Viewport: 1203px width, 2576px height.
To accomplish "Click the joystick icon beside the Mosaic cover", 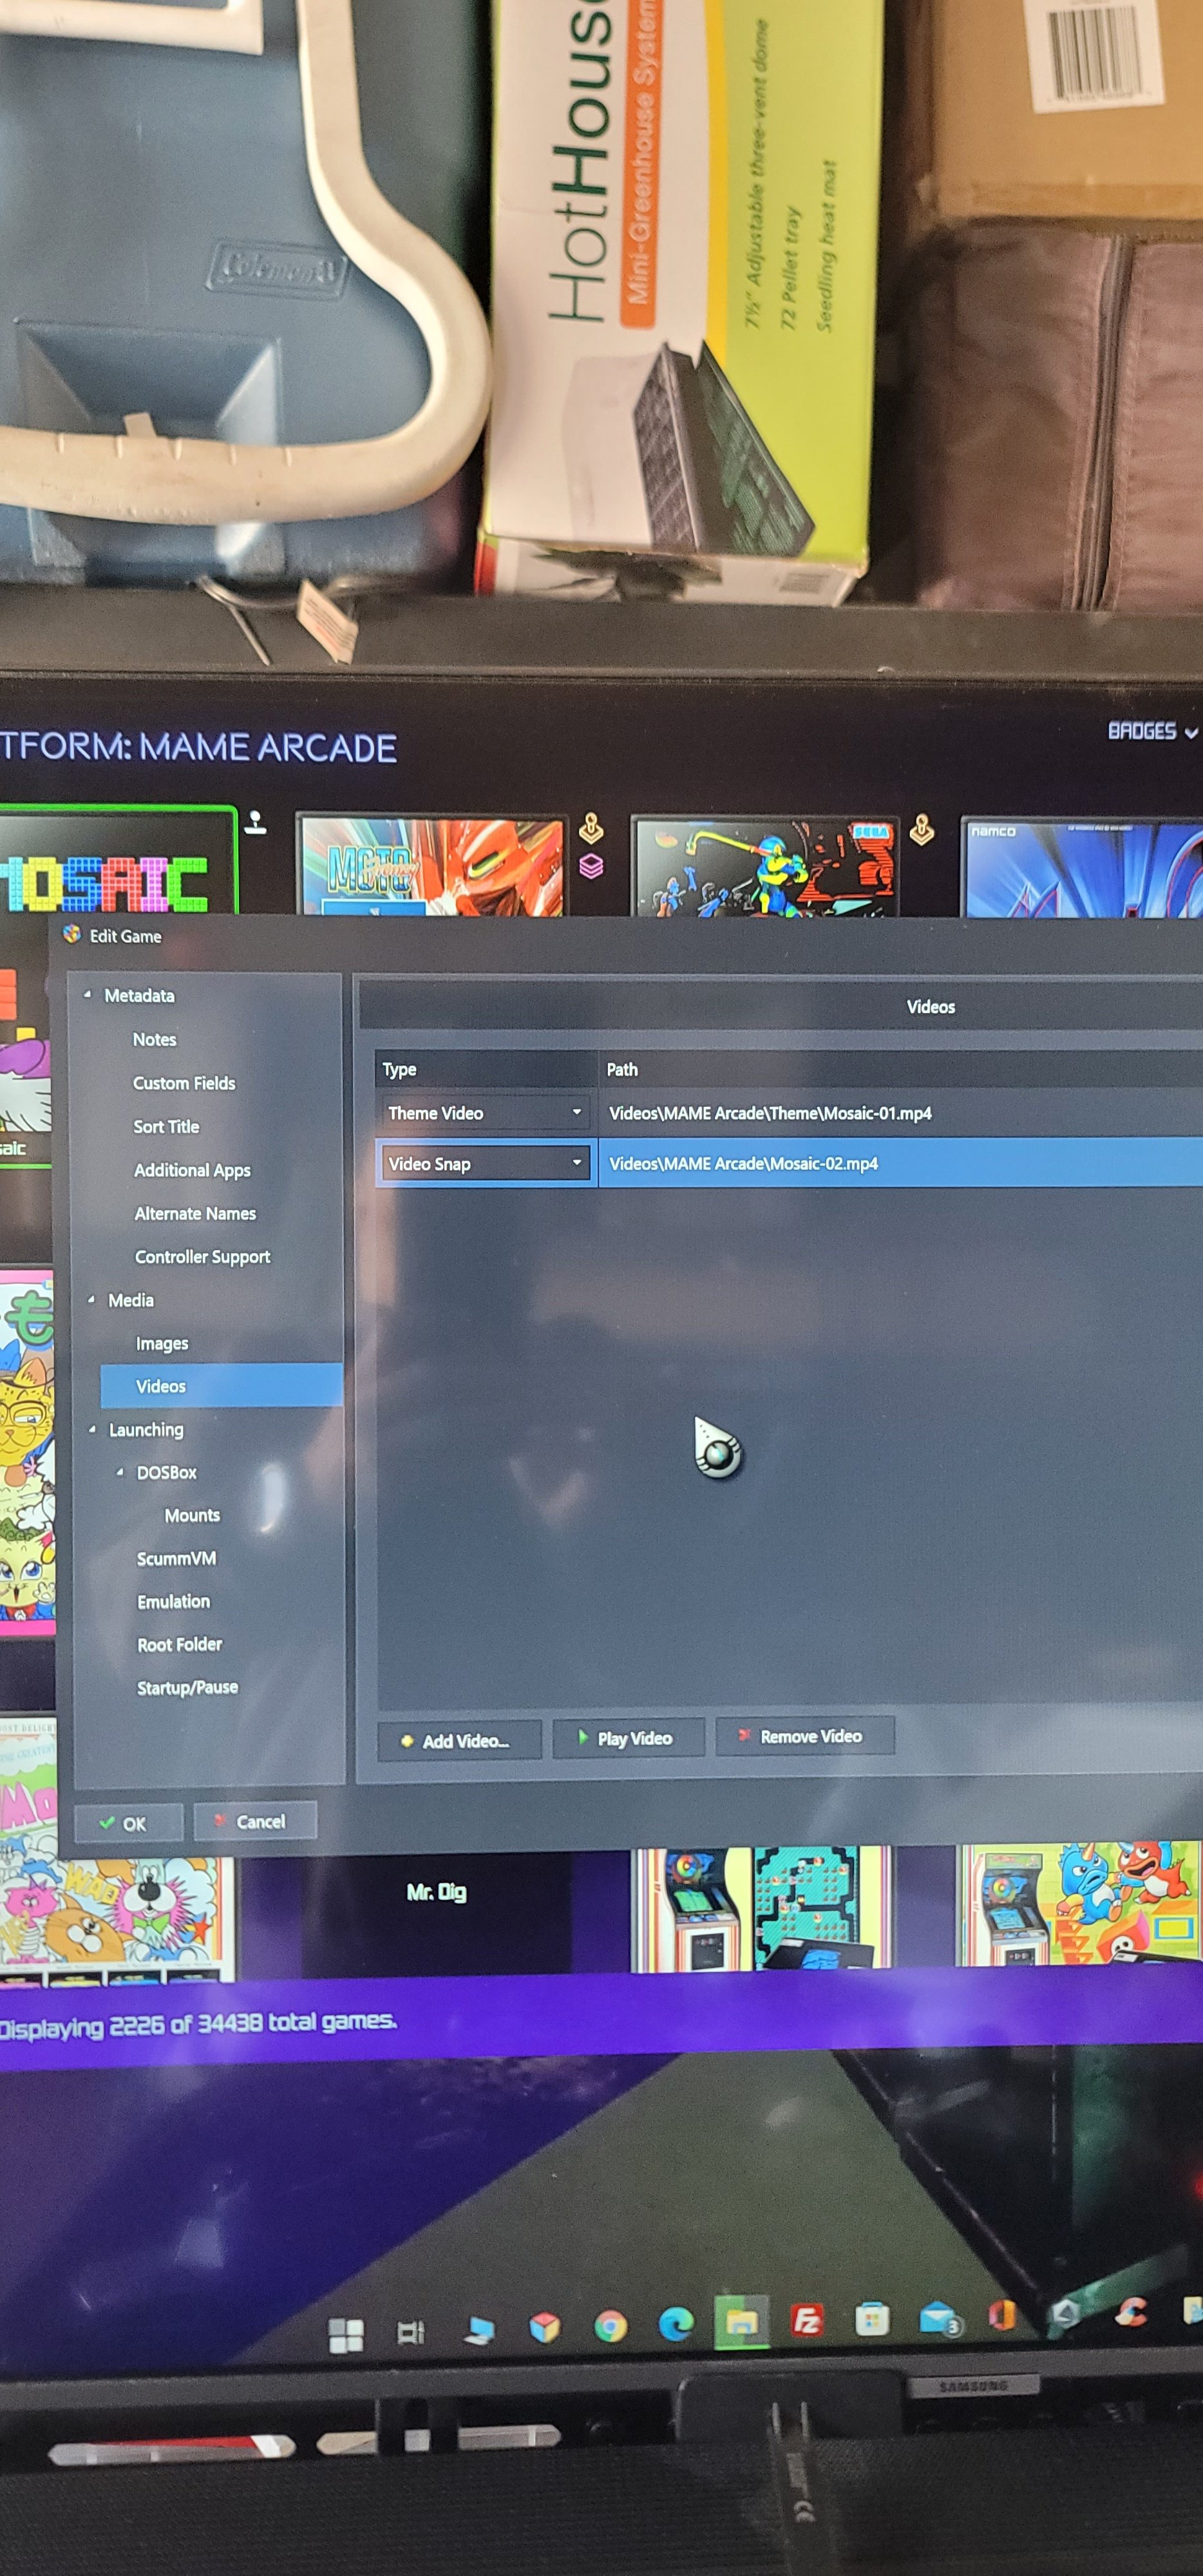I will pyautogui.click(x=256, y=823).
